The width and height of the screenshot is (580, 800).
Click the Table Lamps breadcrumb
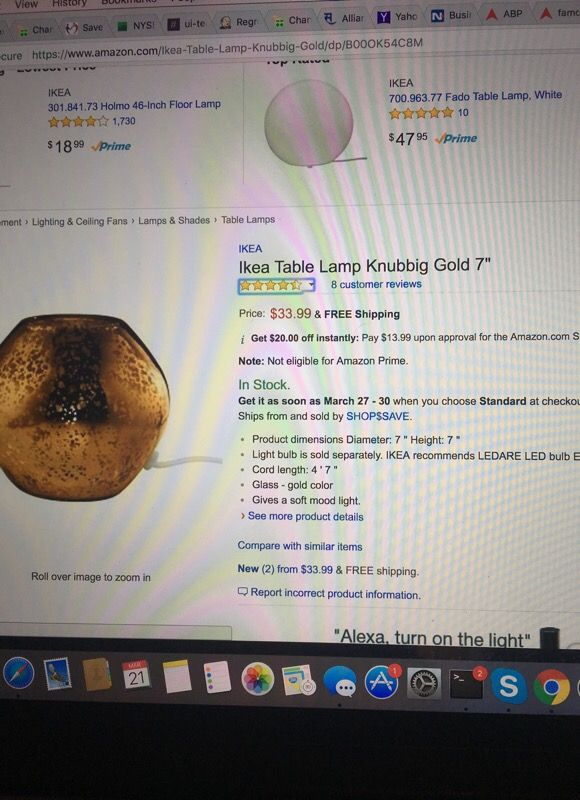(x=248, y=220)
